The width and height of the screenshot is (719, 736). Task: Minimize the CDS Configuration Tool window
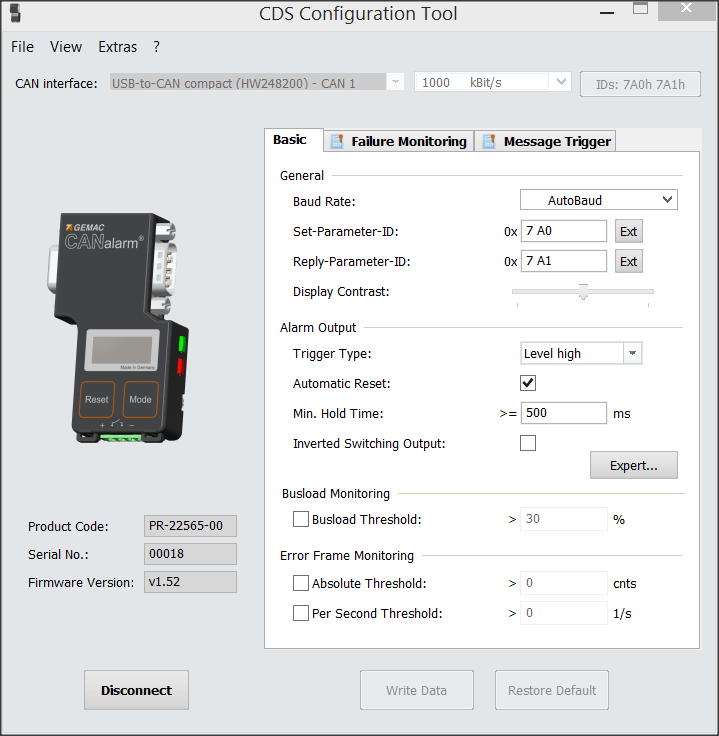pyautogui.click(x=605, y=10)
